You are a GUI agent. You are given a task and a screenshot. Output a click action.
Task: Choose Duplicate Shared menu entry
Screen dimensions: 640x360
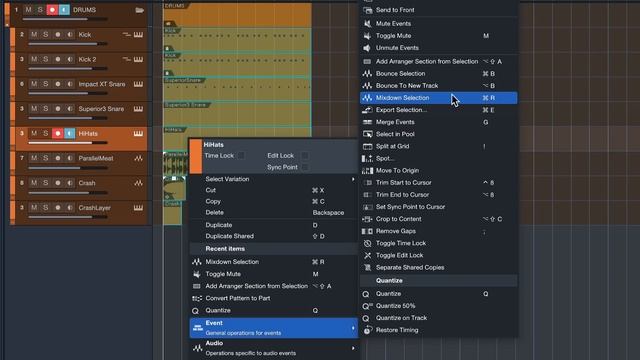point(273,236)
